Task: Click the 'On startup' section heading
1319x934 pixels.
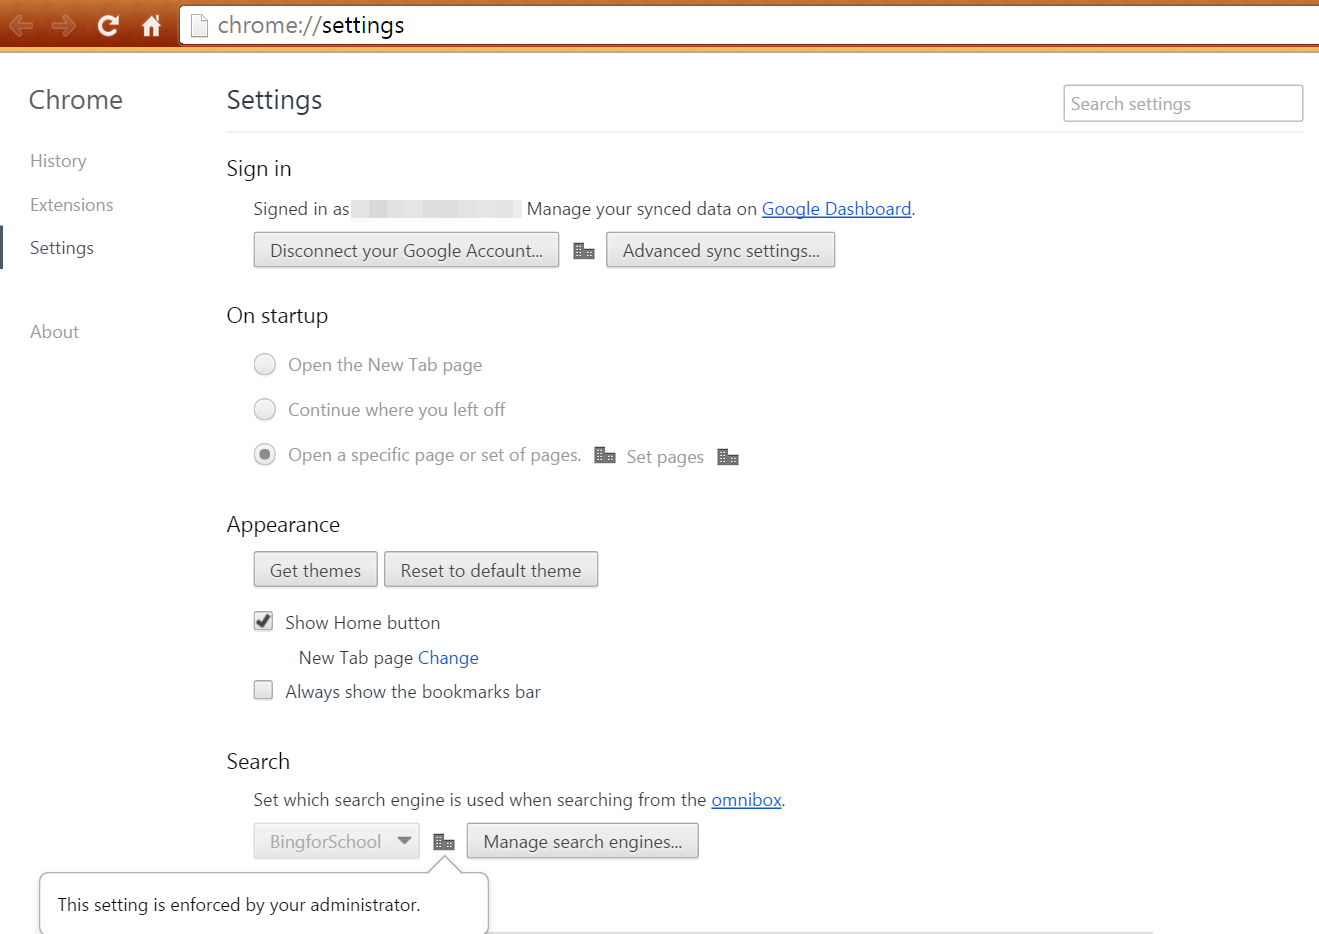Action: click(x=277, y=315)
